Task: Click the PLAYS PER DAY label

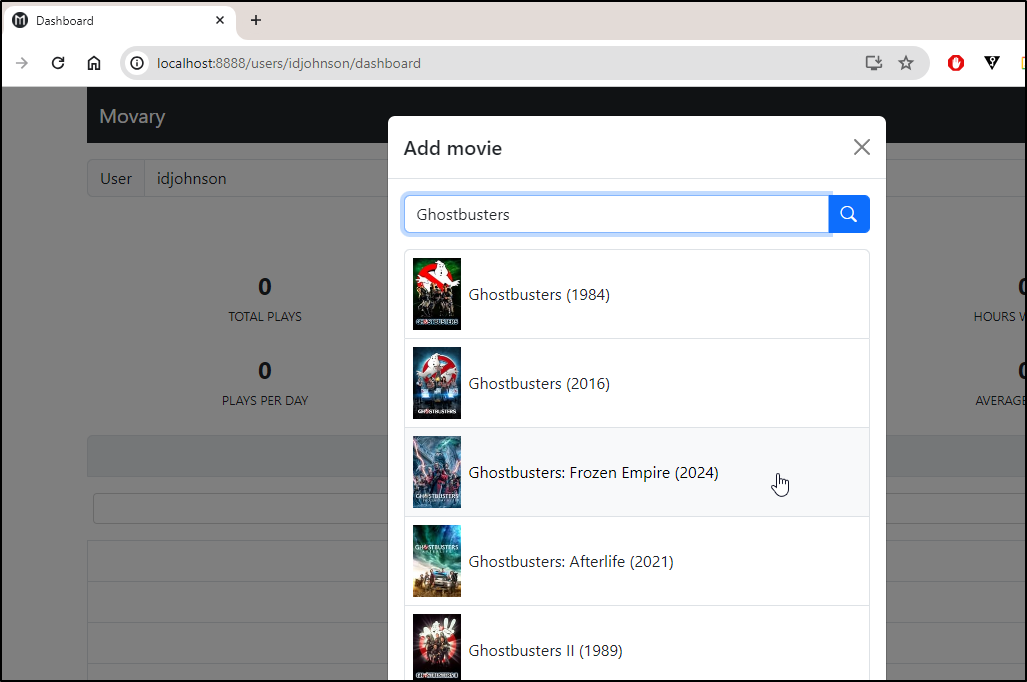Action: [265, 400]
